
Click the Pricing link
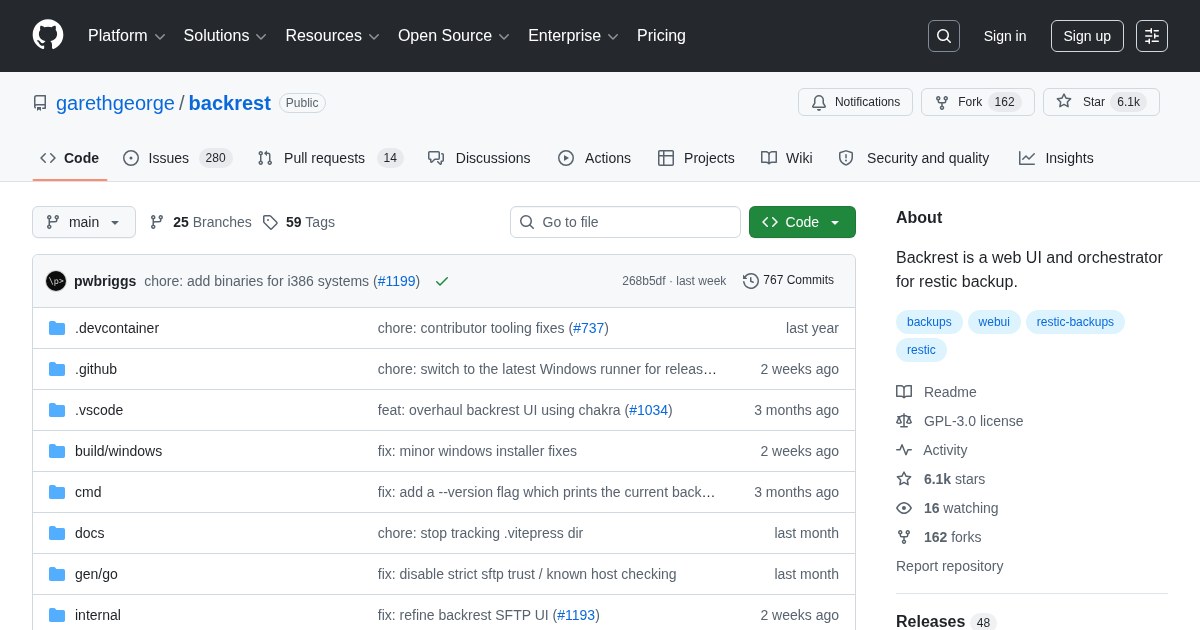(x=661, y=36)
